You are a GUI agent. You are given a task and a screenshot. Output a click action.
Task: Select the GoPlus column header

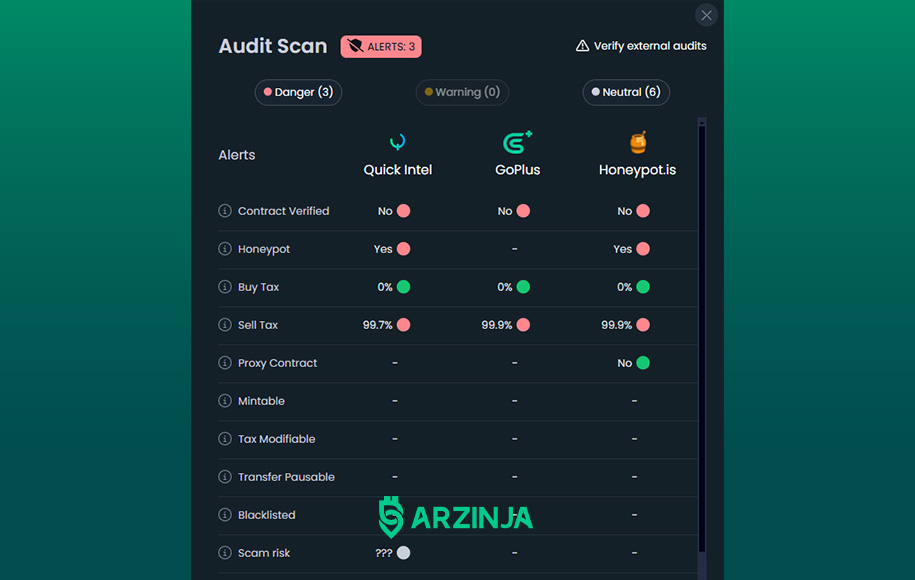tap(518, 170)
